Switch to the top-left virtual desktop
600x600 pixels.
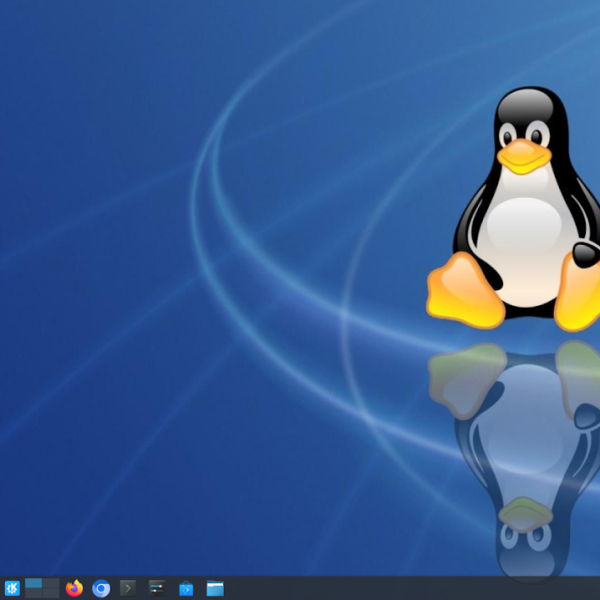[34, 583]
